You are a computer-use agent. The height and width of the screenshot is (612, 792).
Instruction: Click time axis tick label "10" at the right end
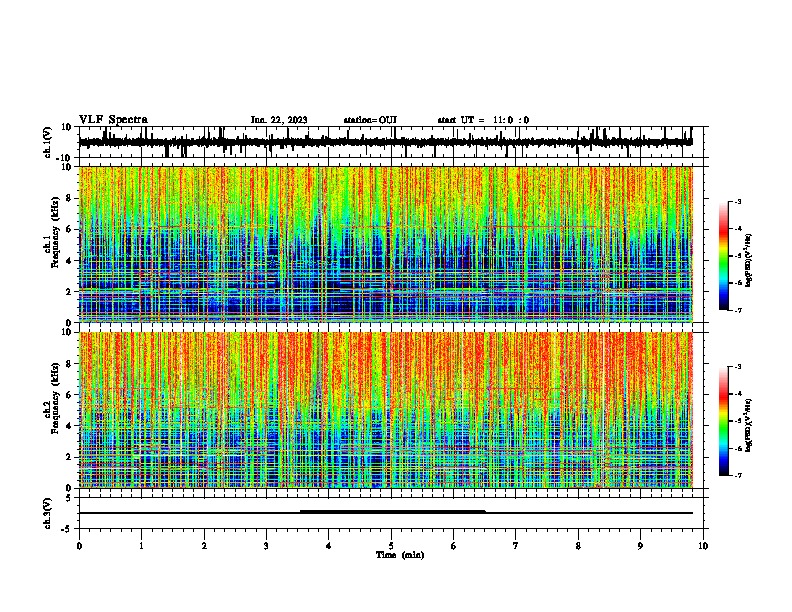click(703, 546)
